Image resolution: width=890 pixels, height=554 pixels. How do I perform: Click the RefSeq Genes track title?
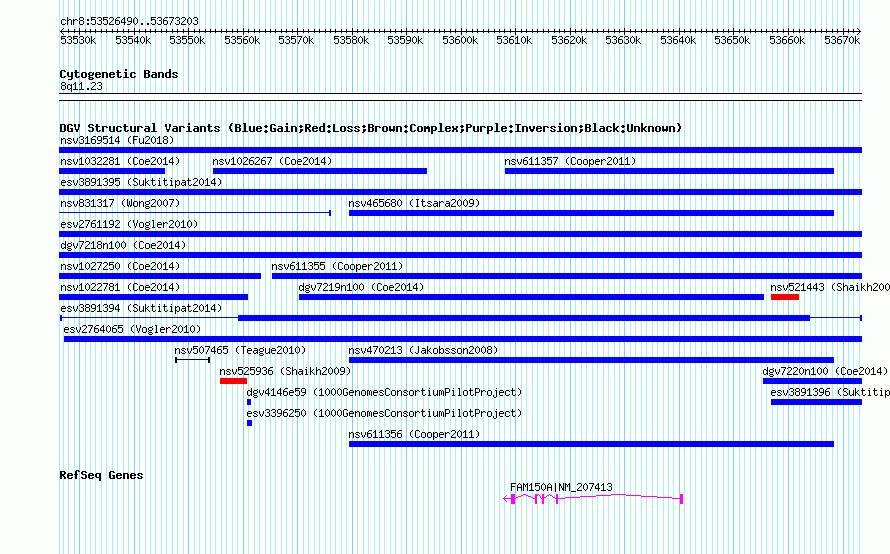(x=101, y=475)
